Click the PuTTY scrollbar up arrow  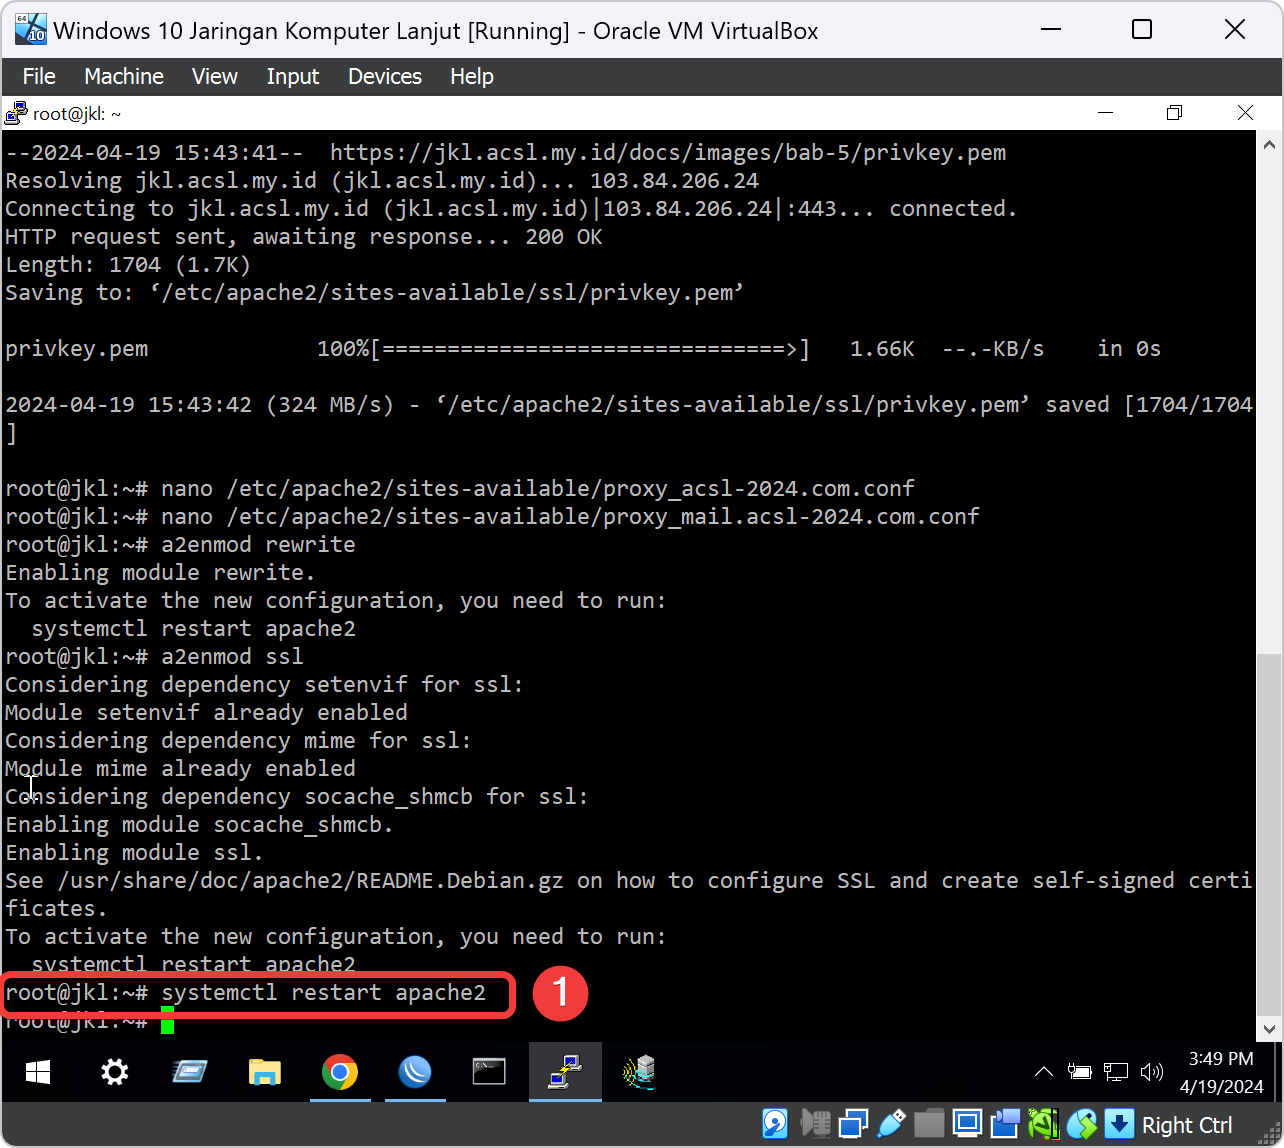(x=1269, y=144)
